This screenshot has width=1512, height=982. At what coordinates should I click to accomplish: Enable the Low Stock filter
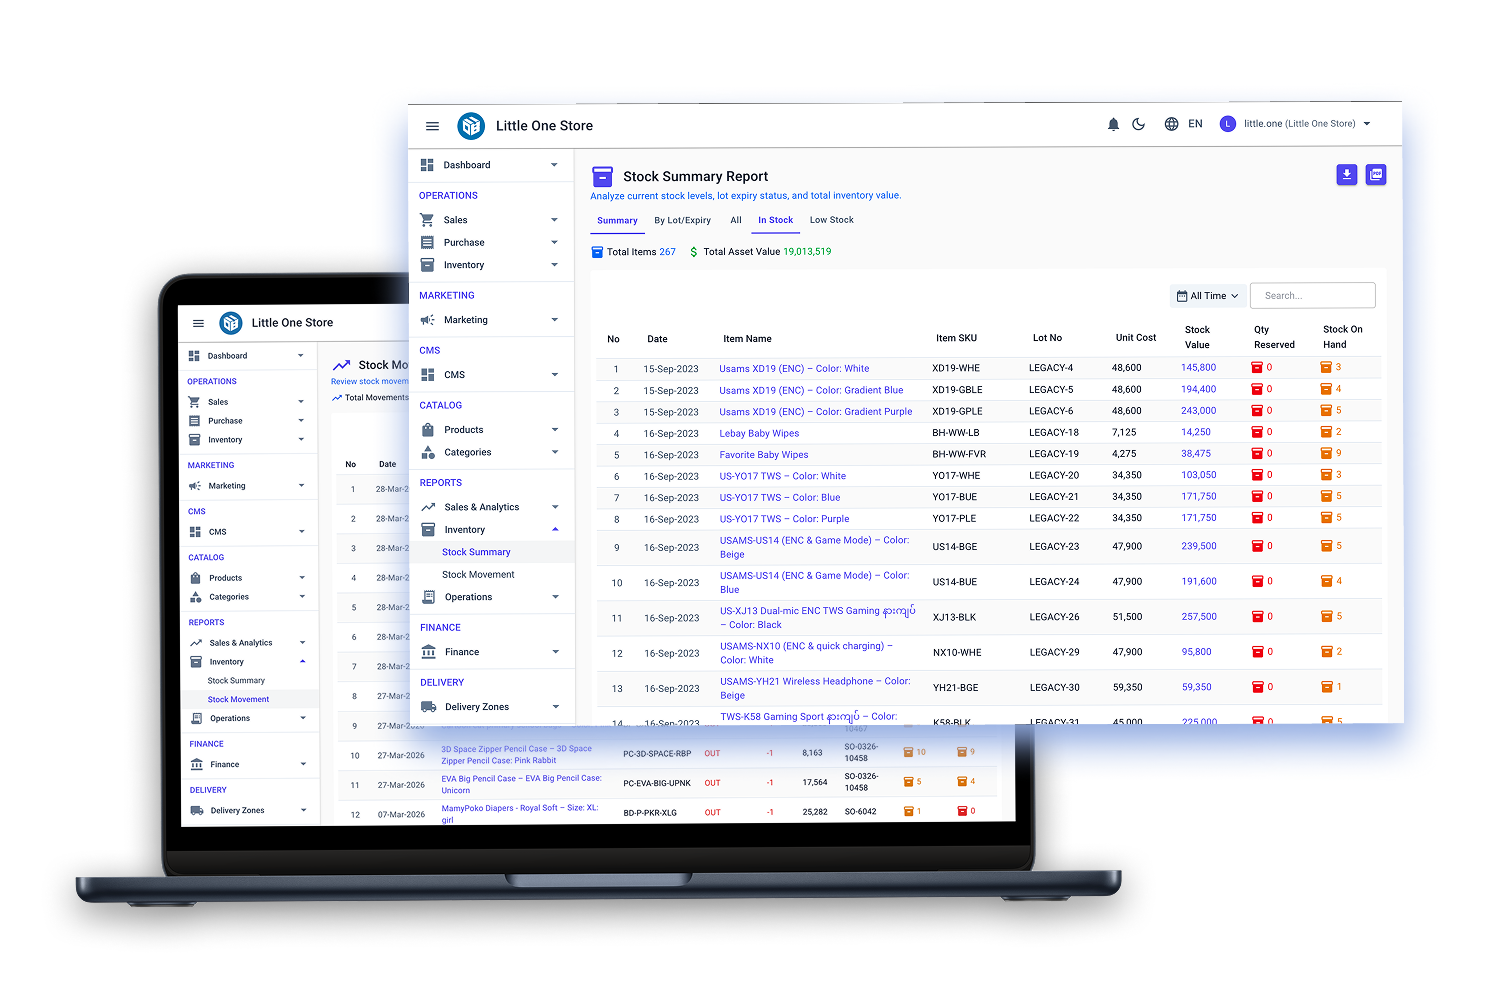click(x=831, y=220)
